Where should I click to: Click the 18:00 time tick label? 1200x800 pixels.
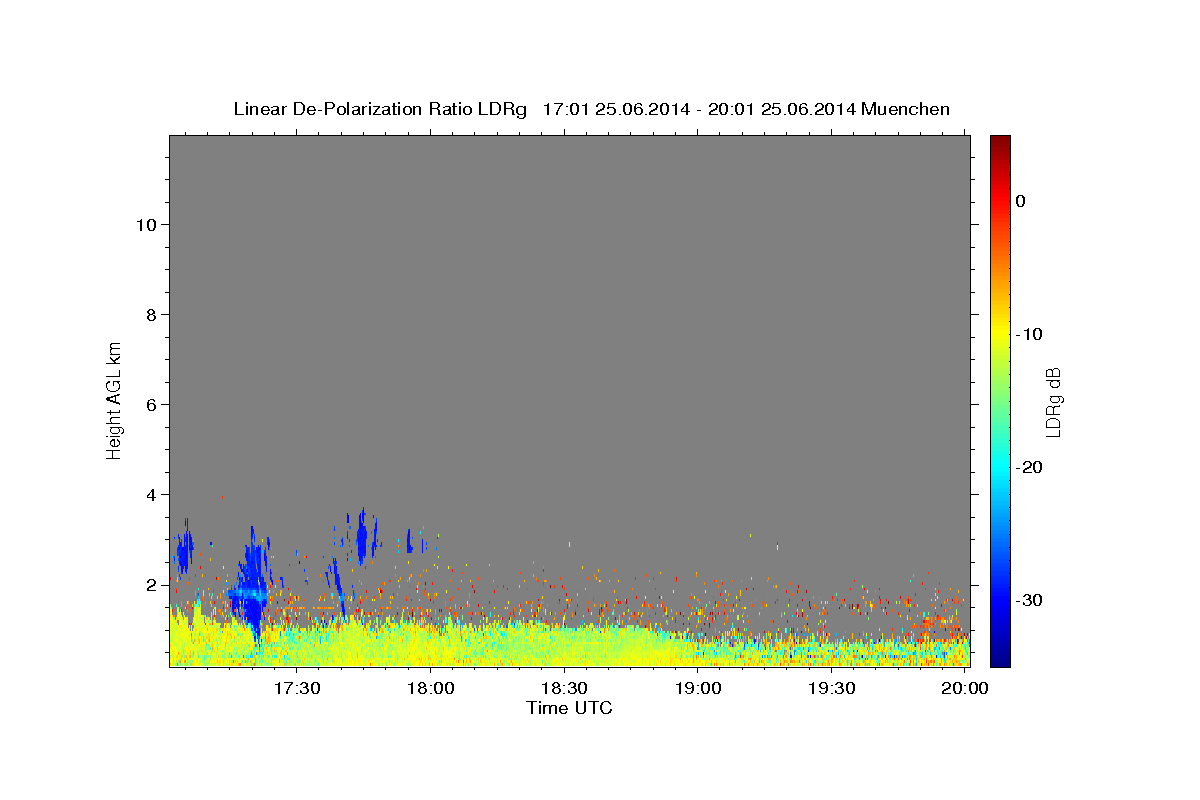point(431,688)
